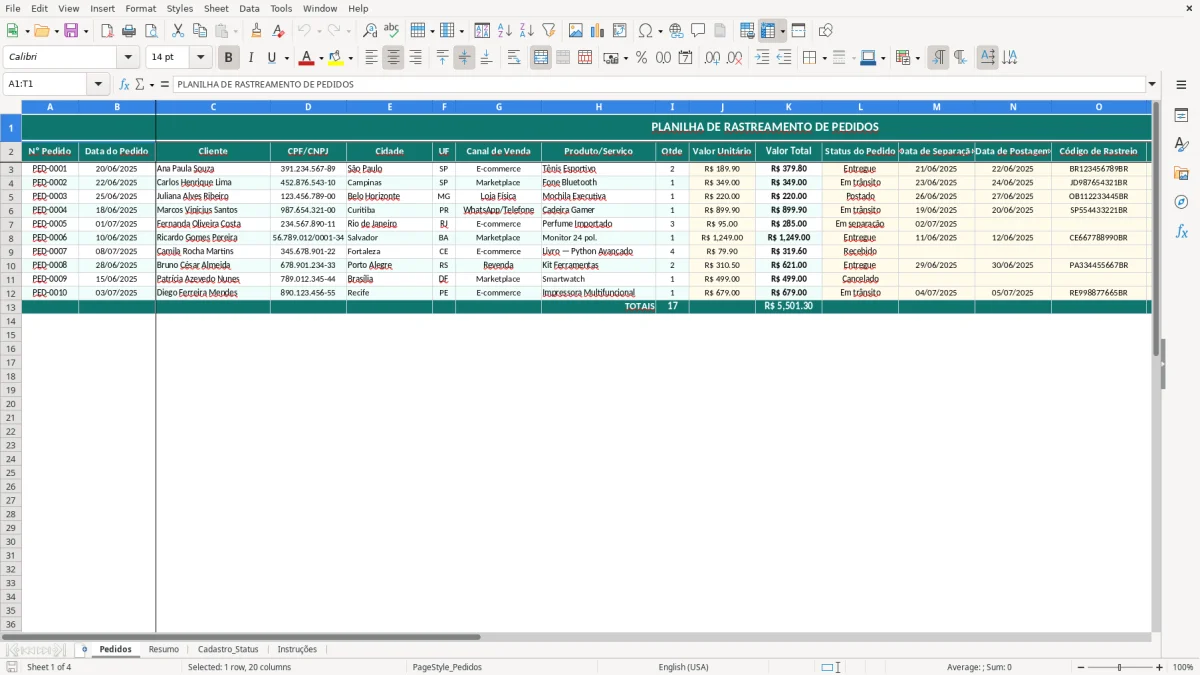Switch to the Resumo sheet tab

point(164,649)
